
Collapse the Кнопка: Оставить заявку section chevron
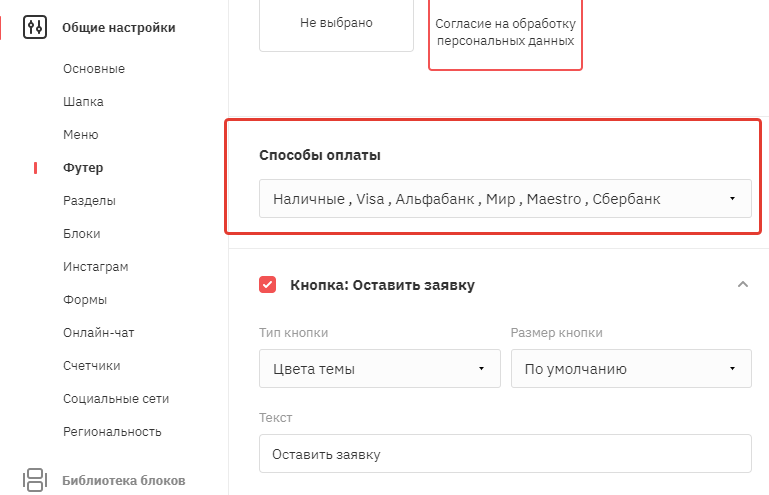pos(743,285)
